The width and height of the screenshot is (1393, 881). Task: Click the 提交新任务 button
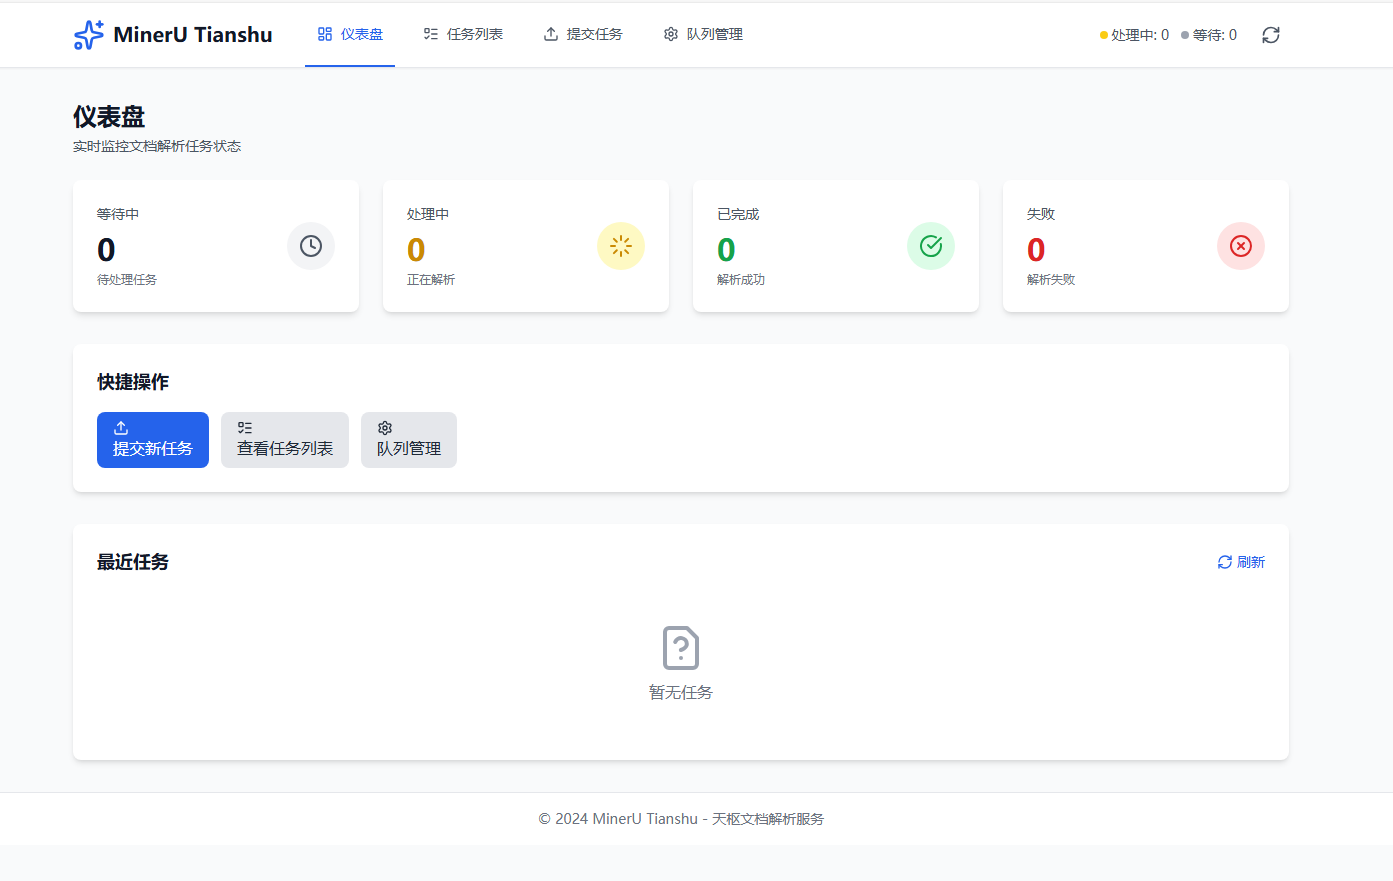coord(152,440)
